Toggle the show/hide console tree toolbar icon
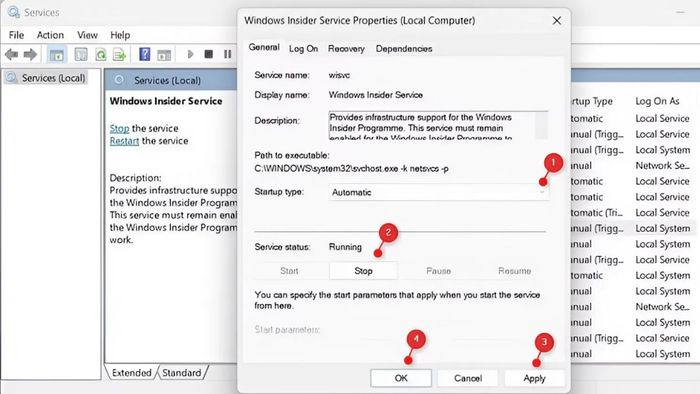This screenshot has width=700, height=394. (x=57, y=54)
